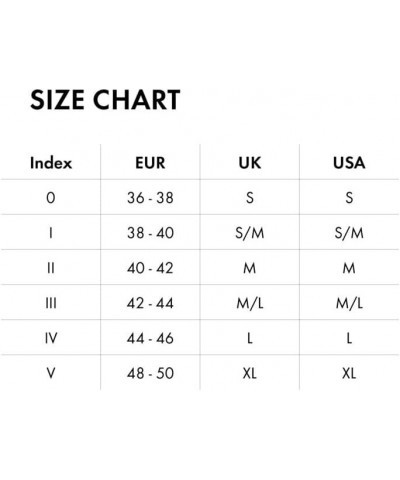Click the 40 - 42 EUR cell
This screenshot has height=480, width=400.
150,268
